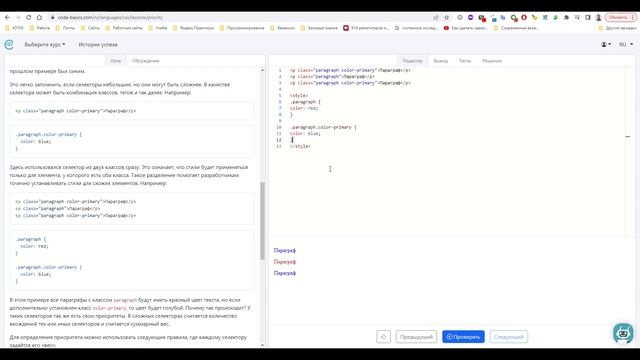The height and width of the screenshot is (360, 640).
Task: Open the Почты bookmarks folder
Action: click(x=65, y=28)
